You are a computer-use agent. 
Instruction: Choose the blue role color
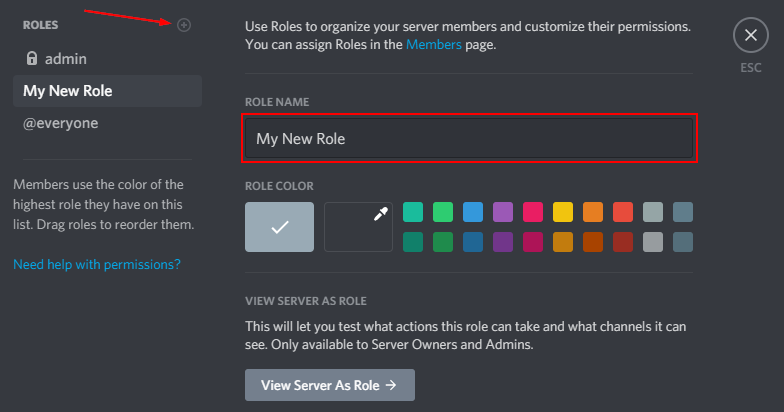click(x=473, y=212)
